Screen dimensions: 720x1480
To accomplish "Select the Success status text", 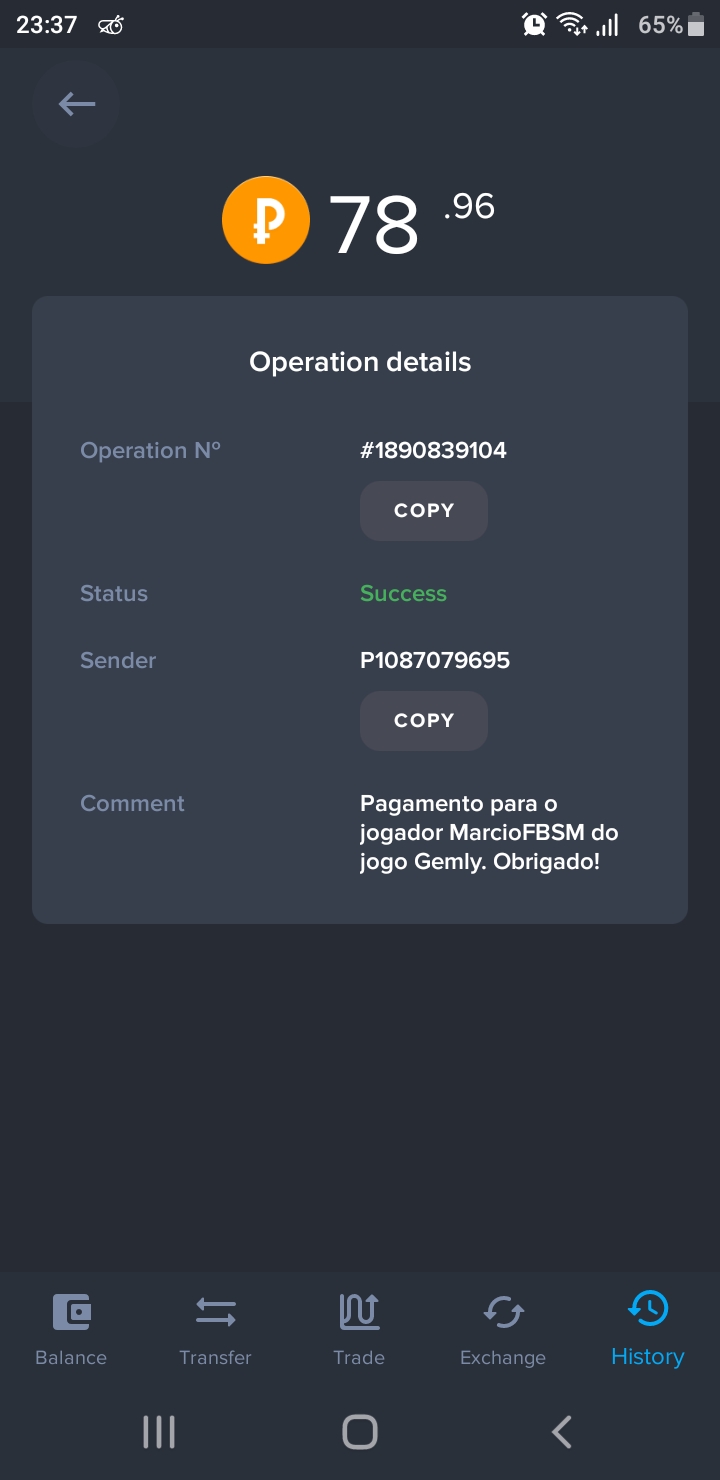I will 403,593.
